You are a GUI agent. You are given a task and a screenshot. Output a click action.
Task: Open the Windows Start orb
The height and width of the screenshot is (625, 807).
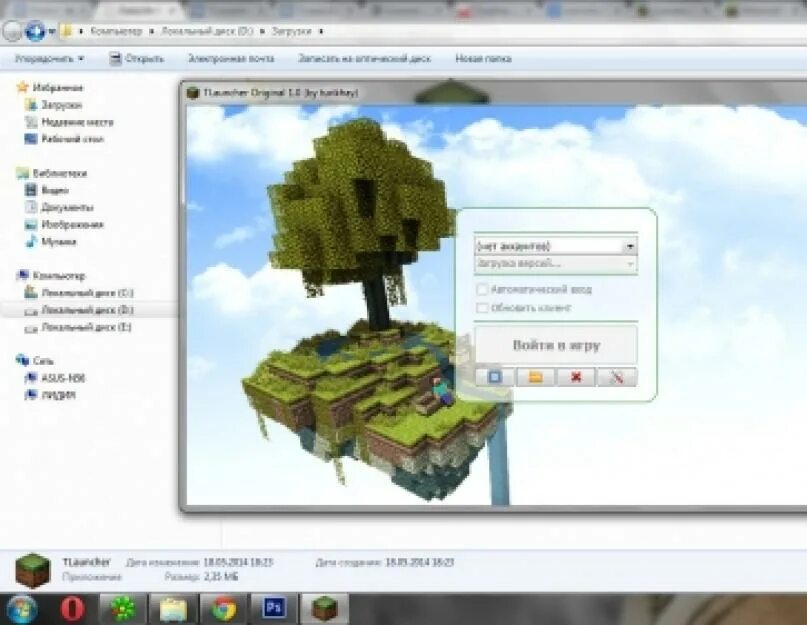tap(22, 609)
